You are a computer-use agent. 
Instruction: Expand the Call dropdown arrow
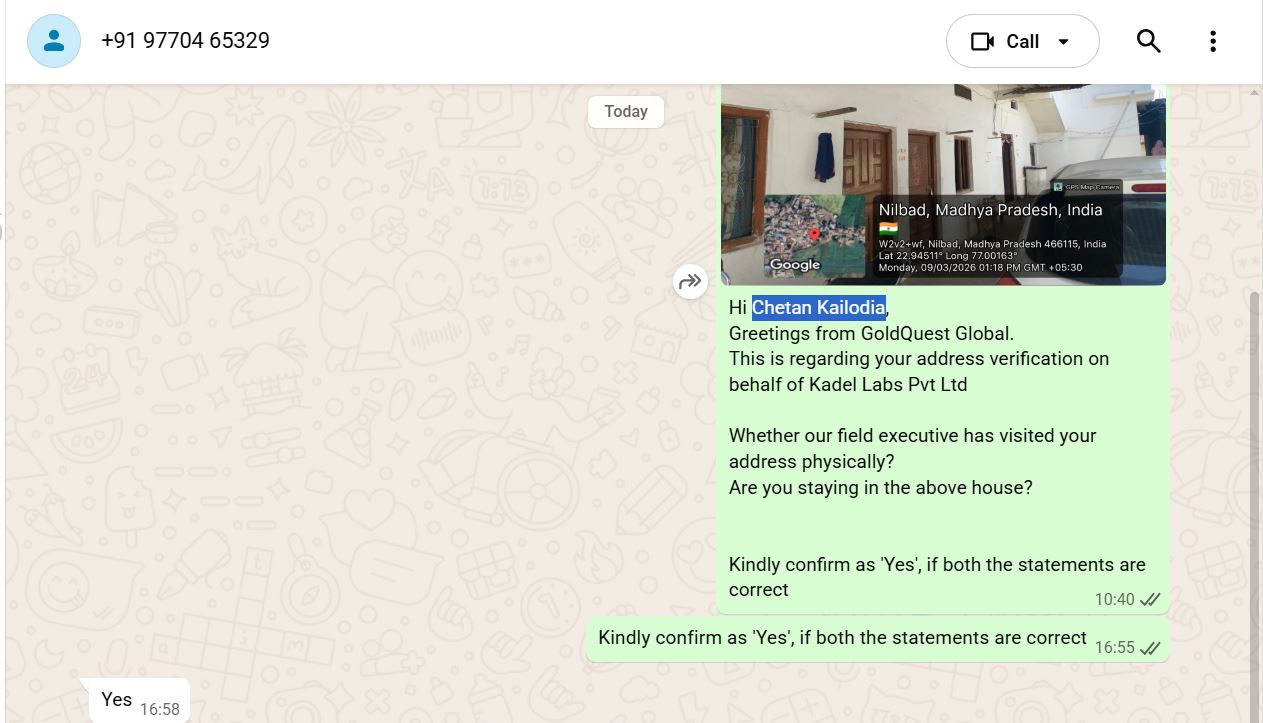point(1063,42)
